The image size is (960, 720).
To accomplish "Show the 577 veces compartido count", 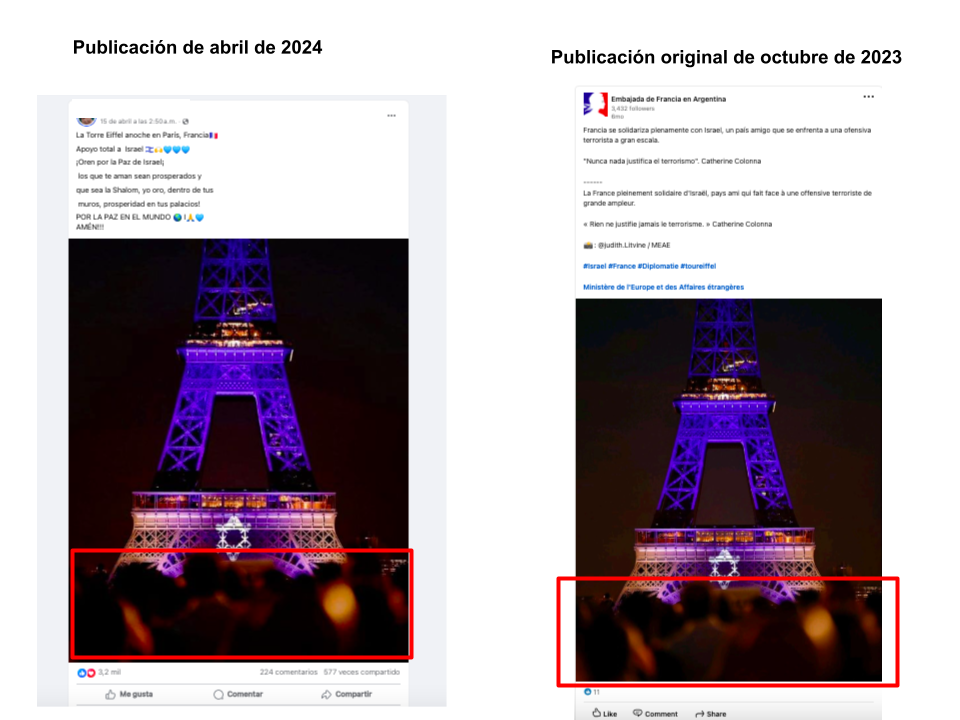I will tap(361, 672).
